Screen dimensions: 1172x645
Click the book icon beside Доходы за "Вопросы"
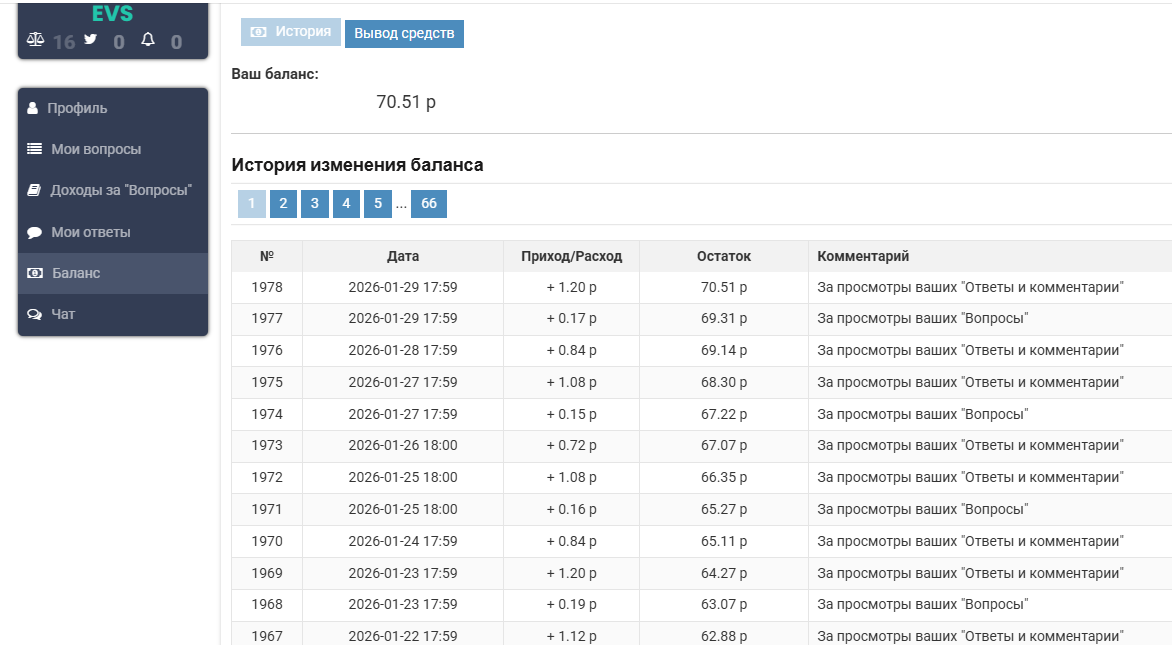(34, 190)
